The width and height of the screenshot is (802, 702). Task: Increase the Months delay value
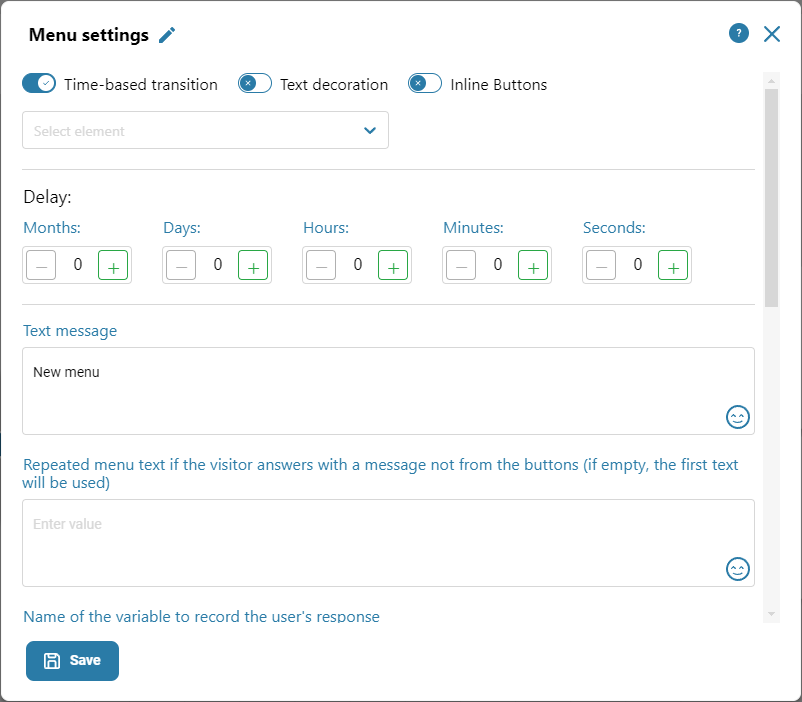pos(113,265)
